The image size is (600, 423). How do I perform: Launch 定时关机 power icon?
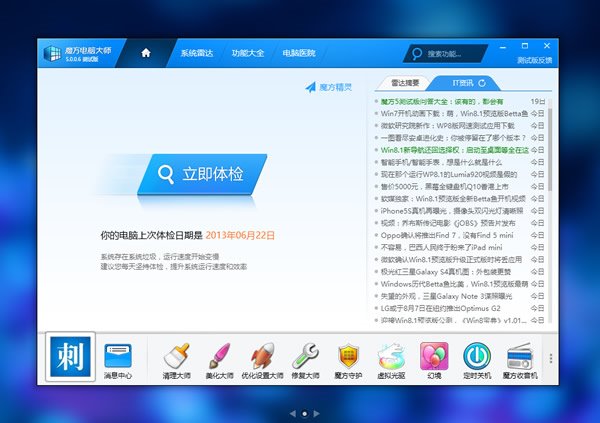pos(477,361)
